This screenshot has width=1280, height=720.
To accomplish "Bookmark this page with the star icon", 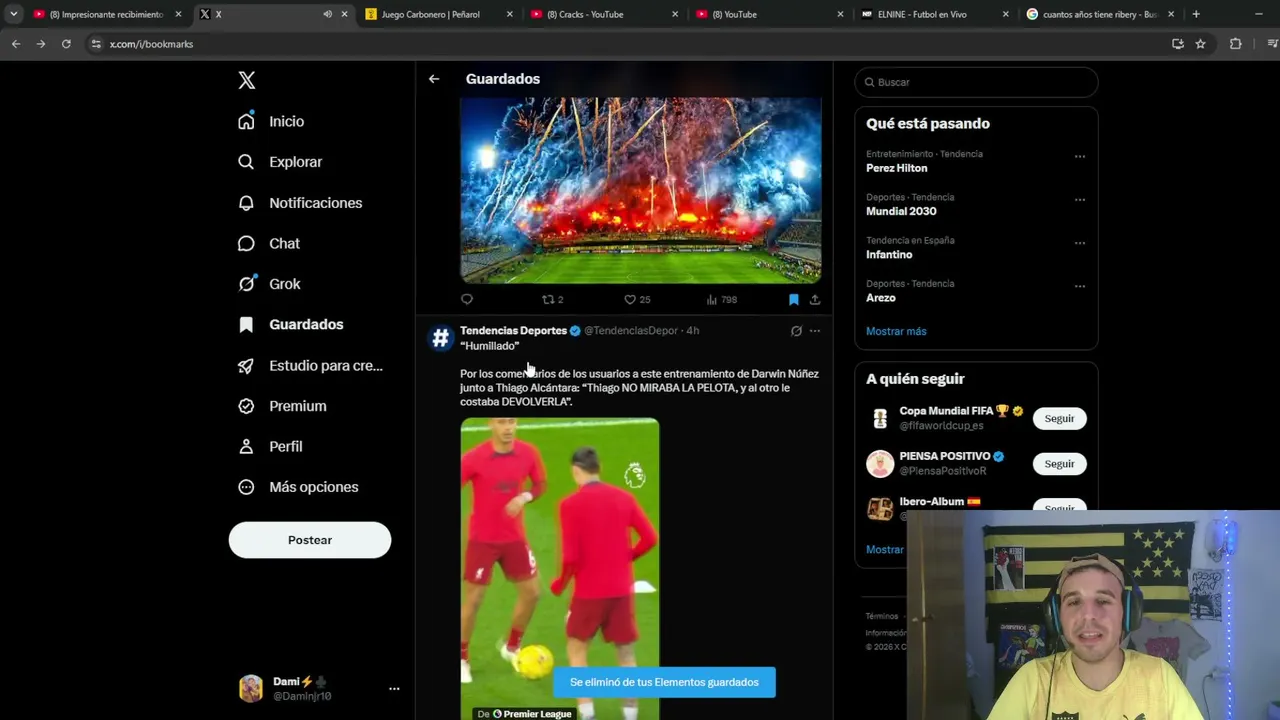I will [x=1201, y=44].
